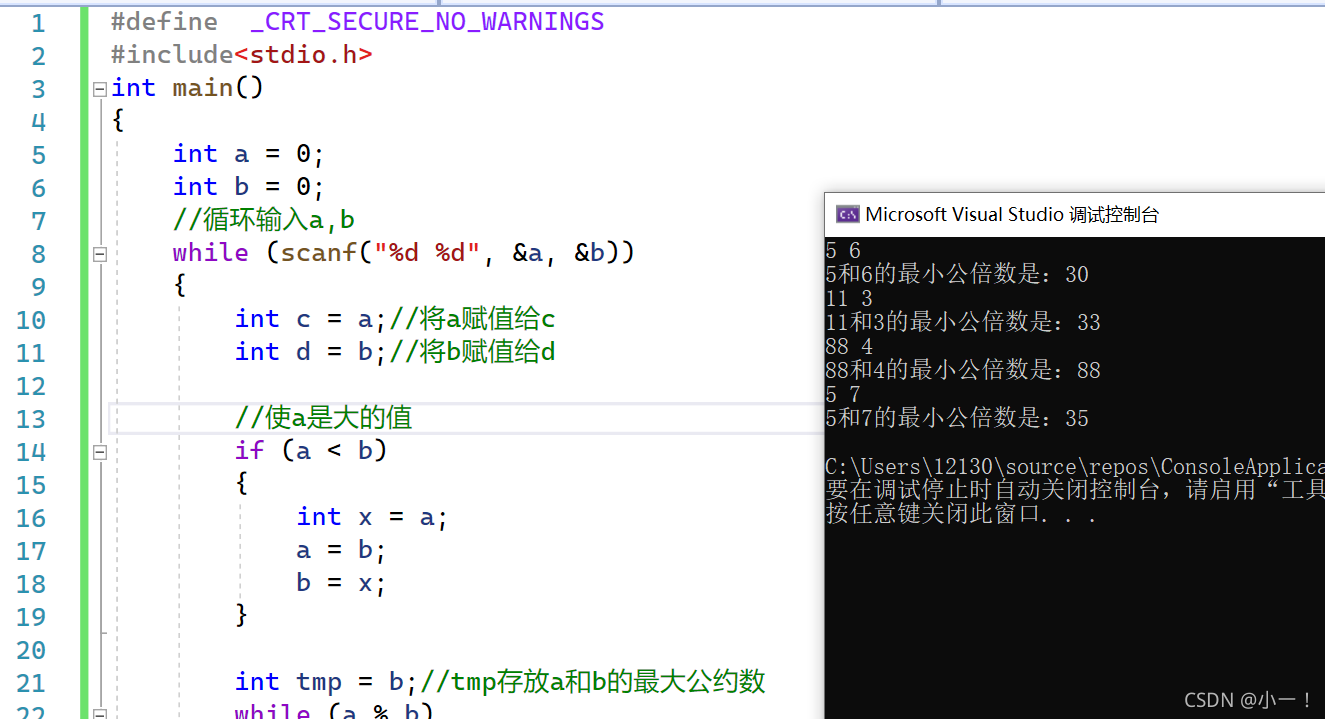Click the comment '//将b赋值给d'

click(472, 352)
